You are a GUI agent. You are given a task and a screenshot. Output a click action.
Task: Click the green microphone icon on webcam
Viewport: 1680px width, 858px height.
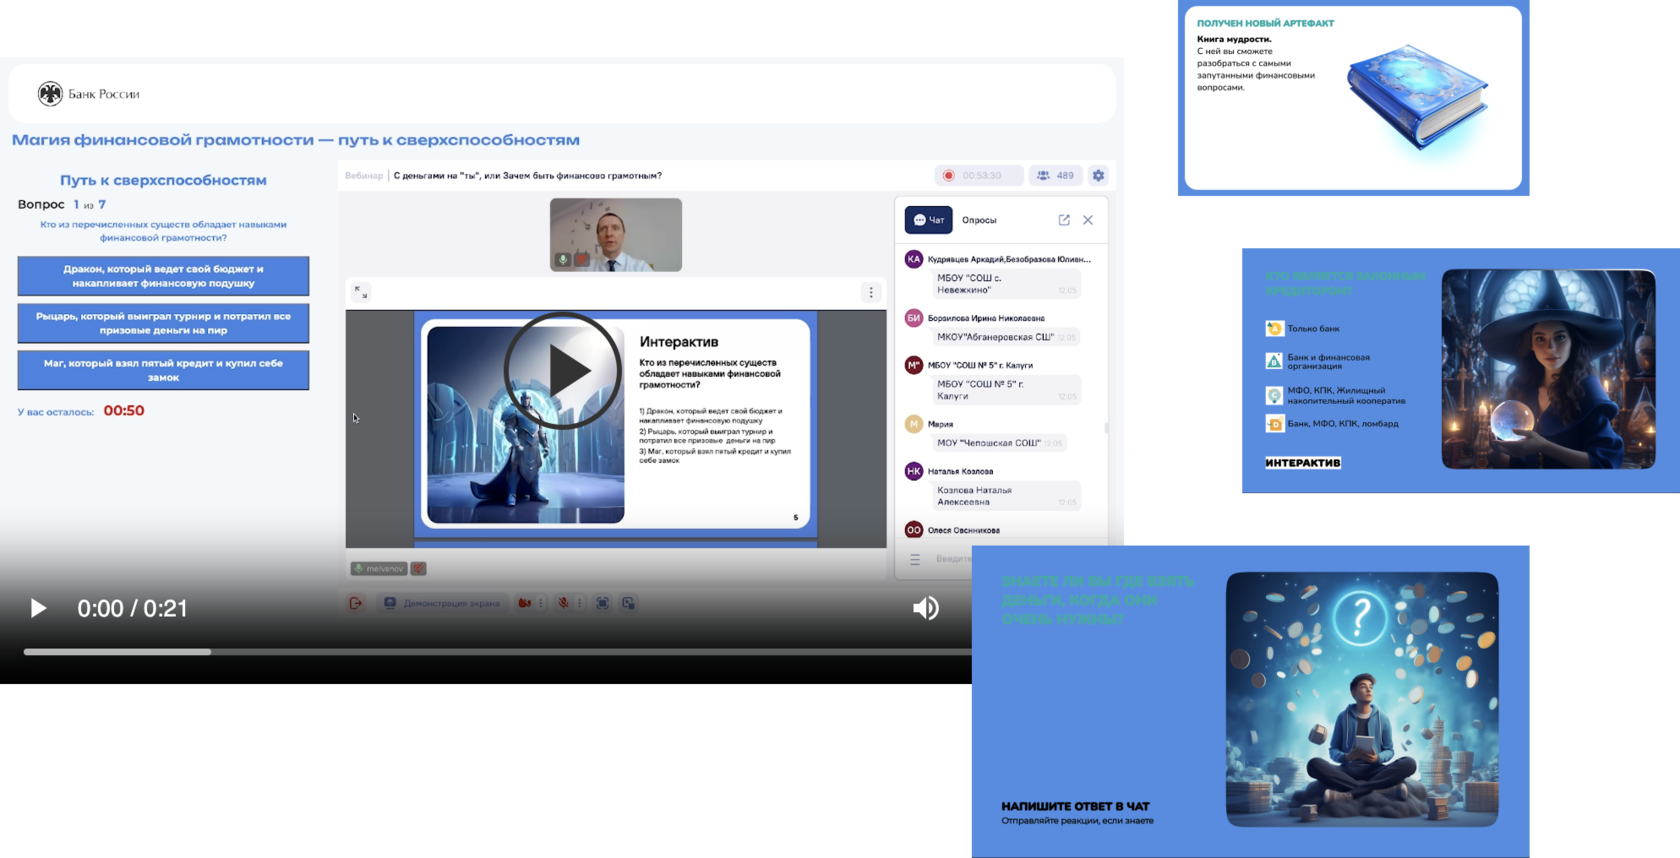point(563,260)
